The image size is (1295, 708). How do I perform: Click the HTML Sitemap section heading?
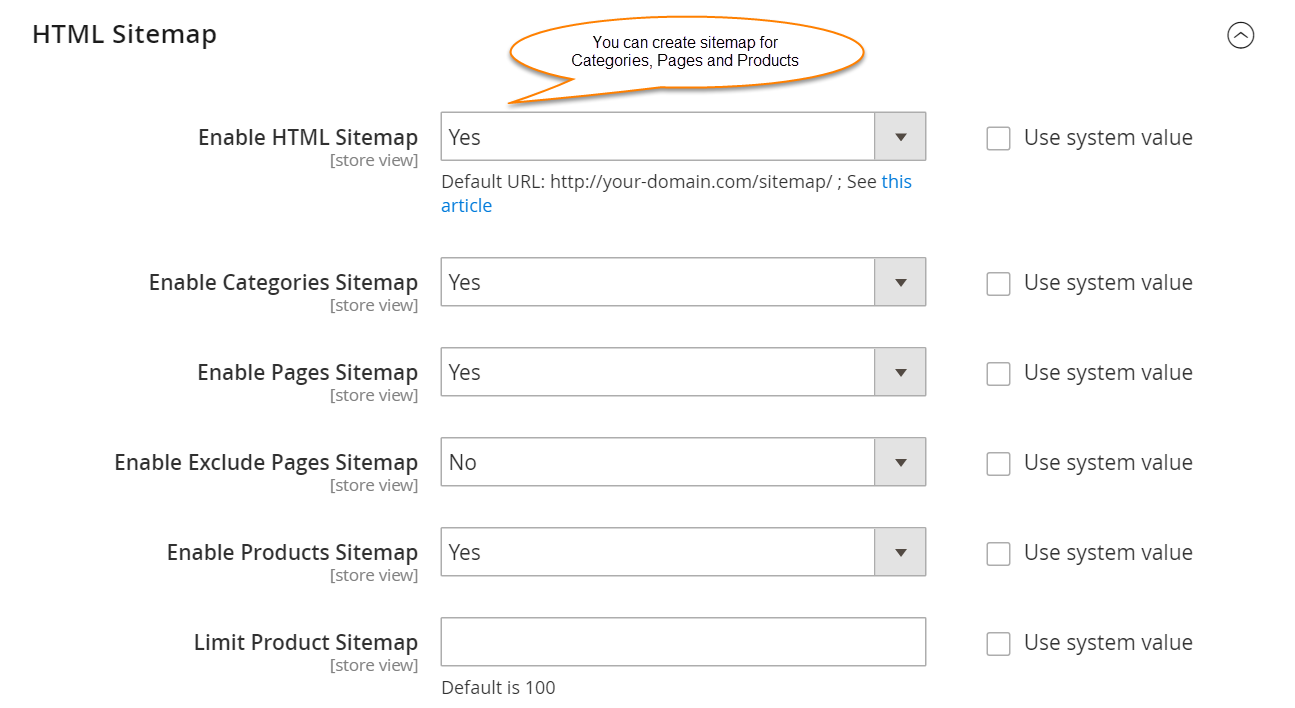tap(124, 34)
